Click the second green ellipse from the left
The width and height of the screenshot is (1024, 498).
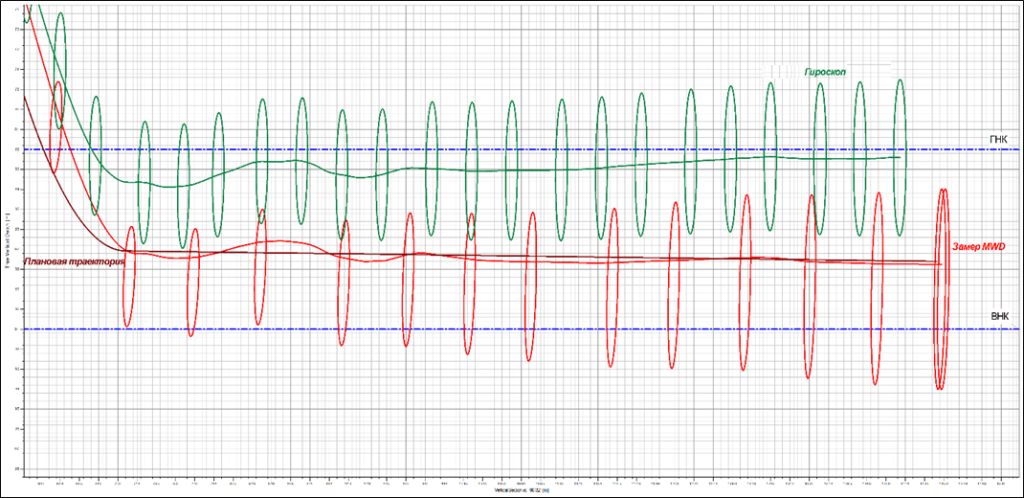tap(96, 155)
